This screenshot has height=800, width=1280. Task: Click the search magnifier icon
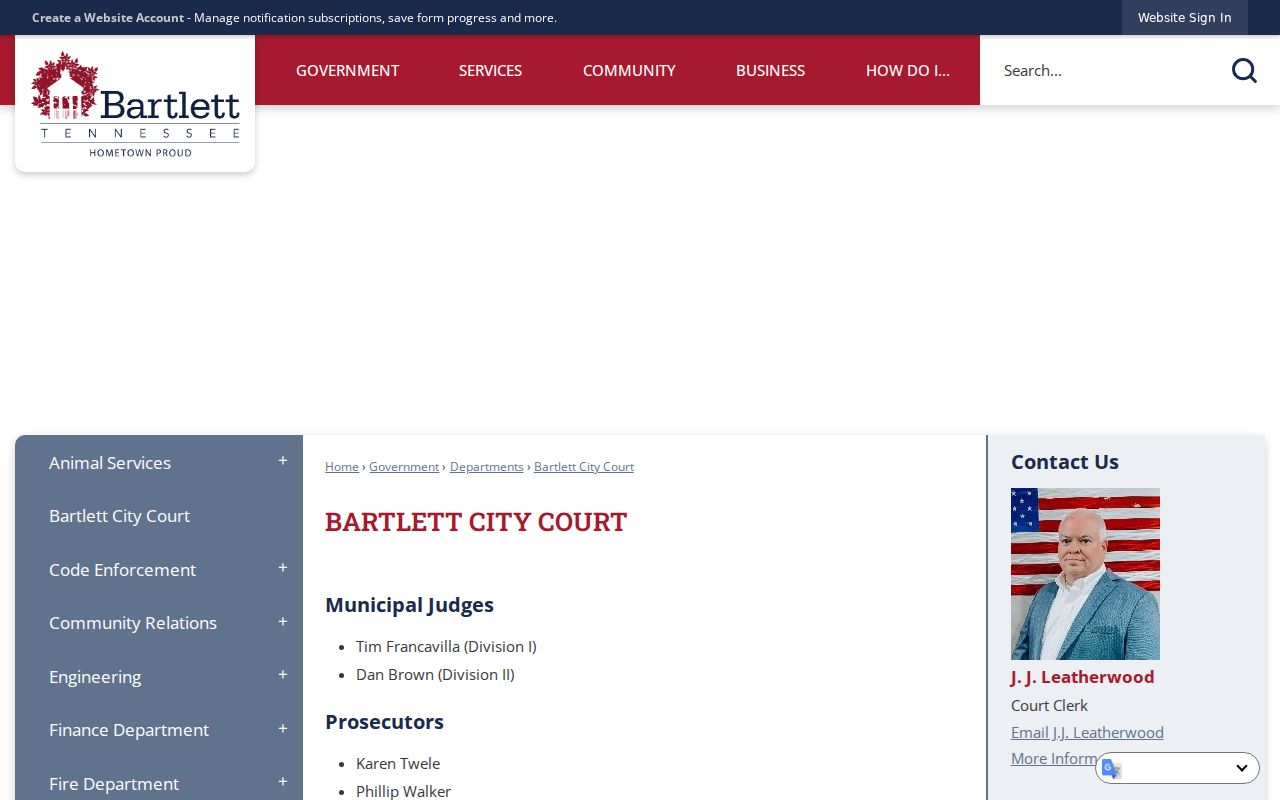click(1243, 70)
